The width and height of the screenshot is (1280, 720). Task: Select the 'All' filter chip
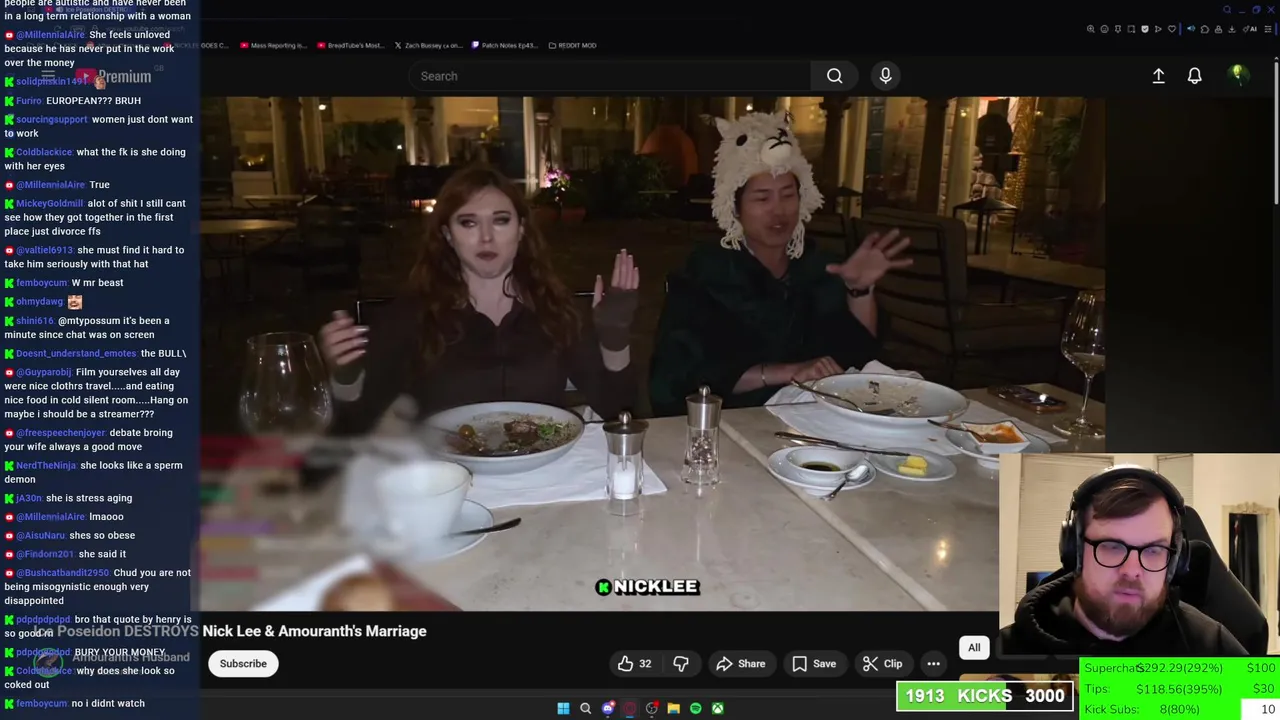[974, 648]
